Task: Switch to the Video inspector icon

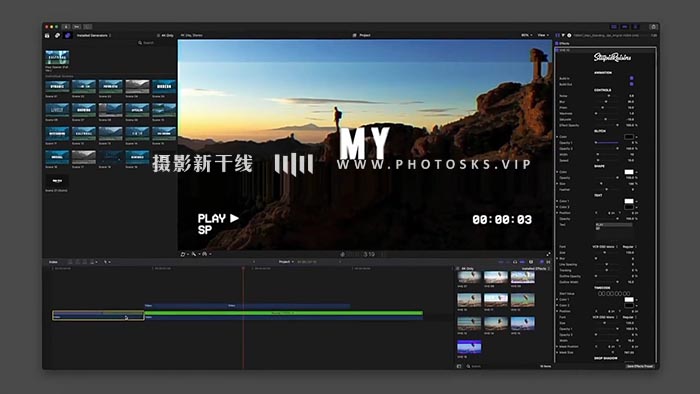Action: click(558, 35)
